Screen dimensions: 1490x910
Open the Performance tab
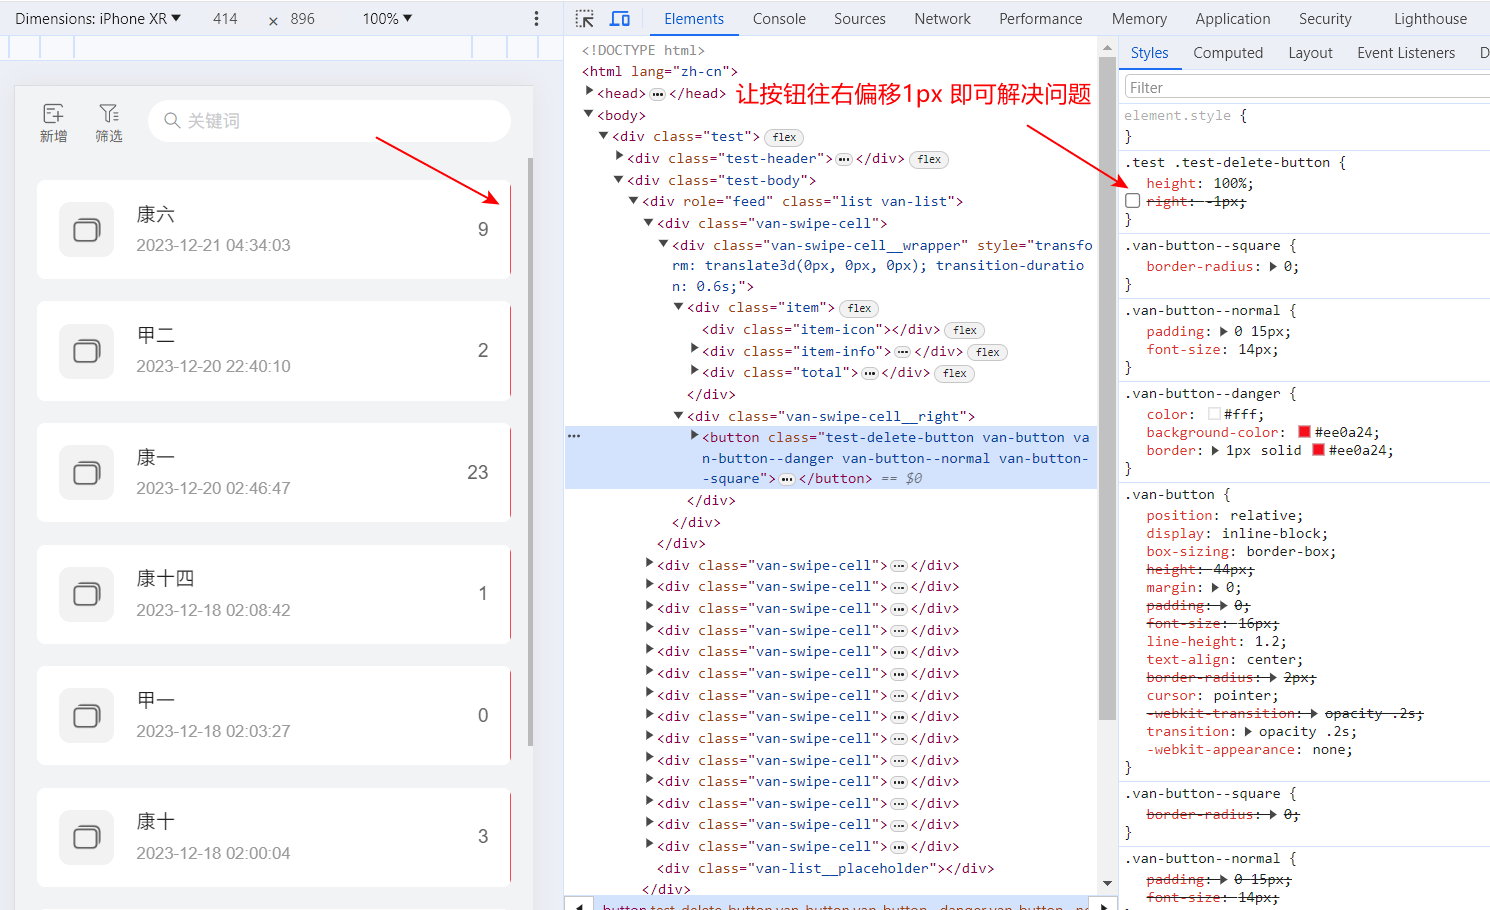click(1040, 19)
